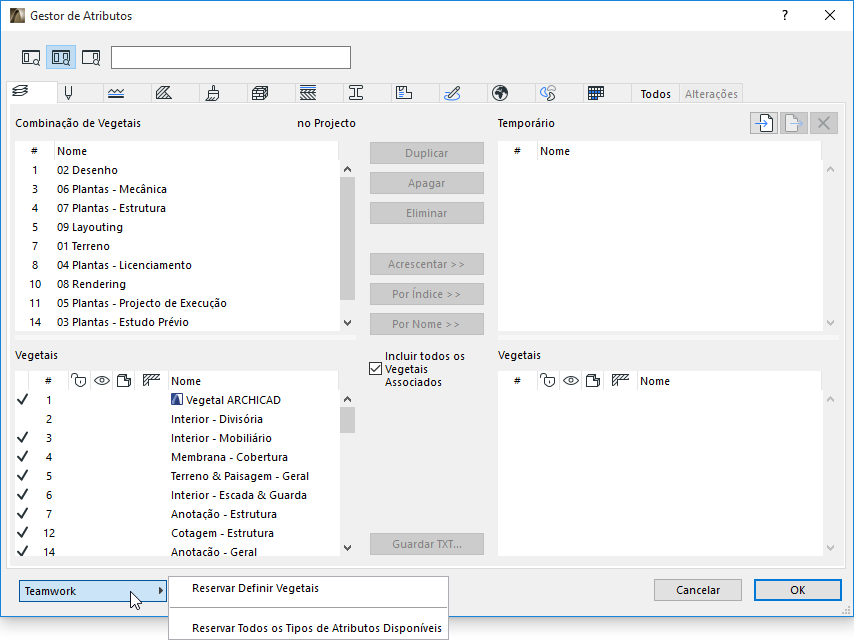
Task: Switch to the Alterações tab
Action: [x=711, y=94]
